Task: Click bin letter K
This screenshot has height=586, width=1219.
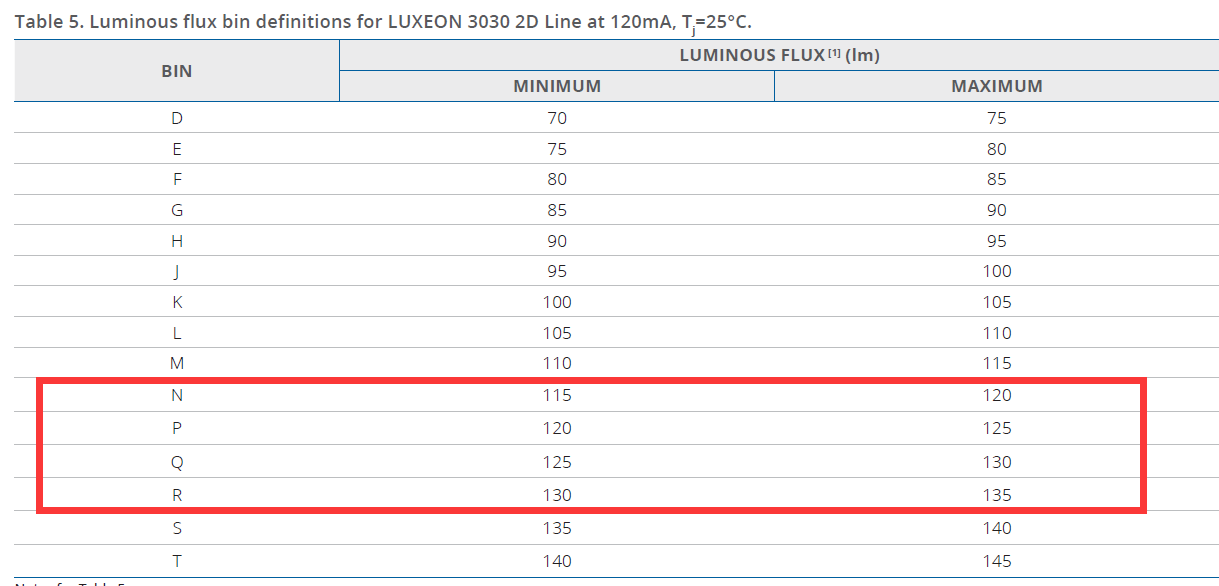Action: click(177, 302)
